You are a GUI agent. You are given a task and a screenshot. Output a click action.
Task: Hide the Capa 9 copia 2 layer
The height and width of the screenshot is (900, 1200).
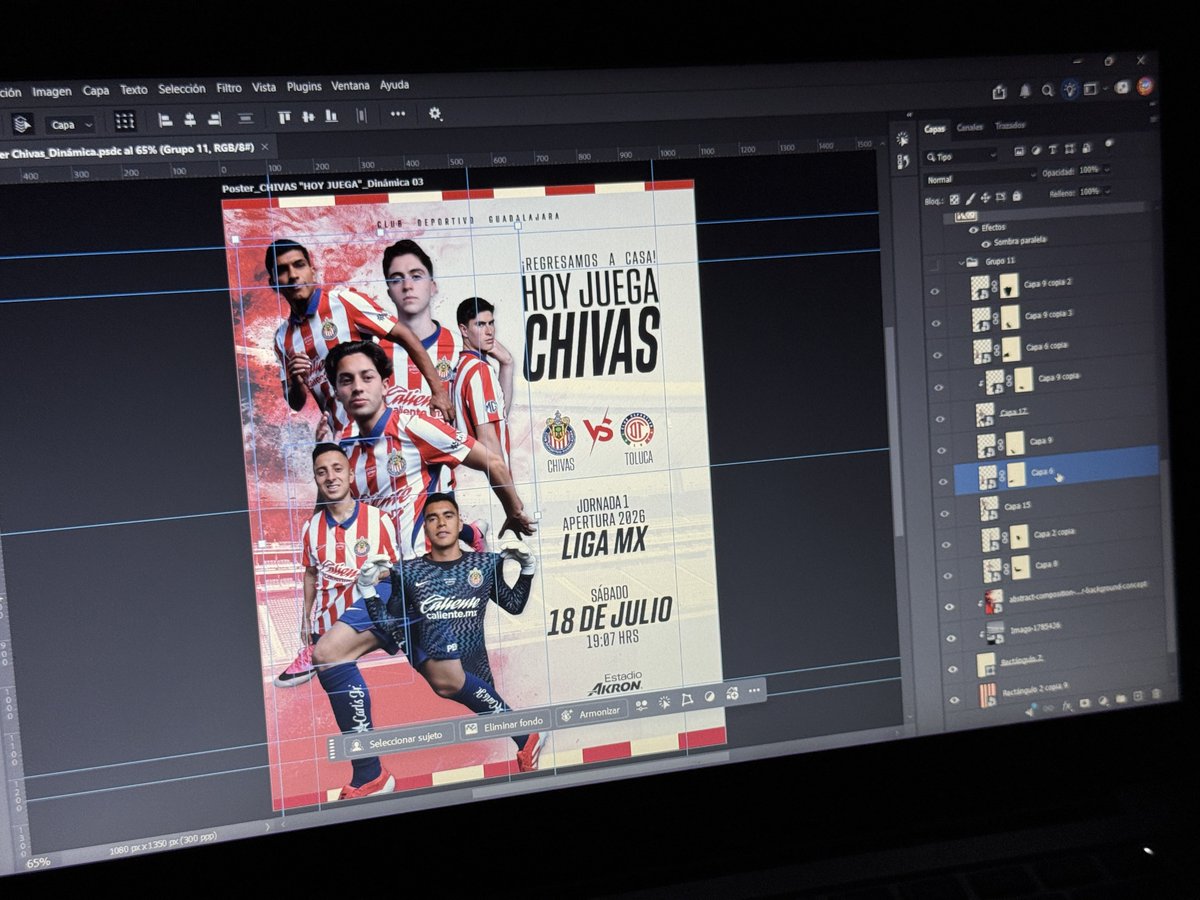pos(934,291)
